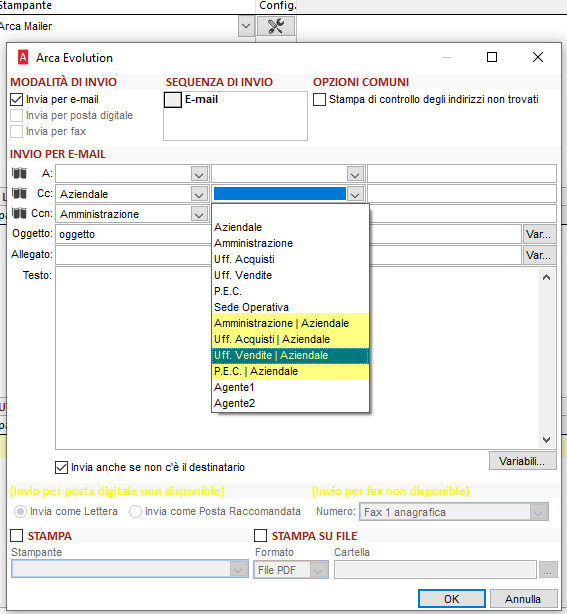Screen dimensions: 567x614
Task: Click the Cartella folder path field
Action: tap(435, 570)
